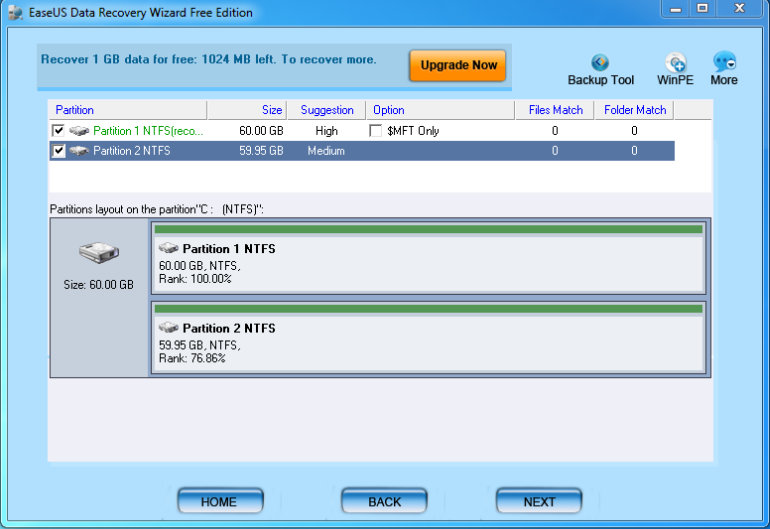Select the Partition 1 NTFS layout block title

(229, 249)
